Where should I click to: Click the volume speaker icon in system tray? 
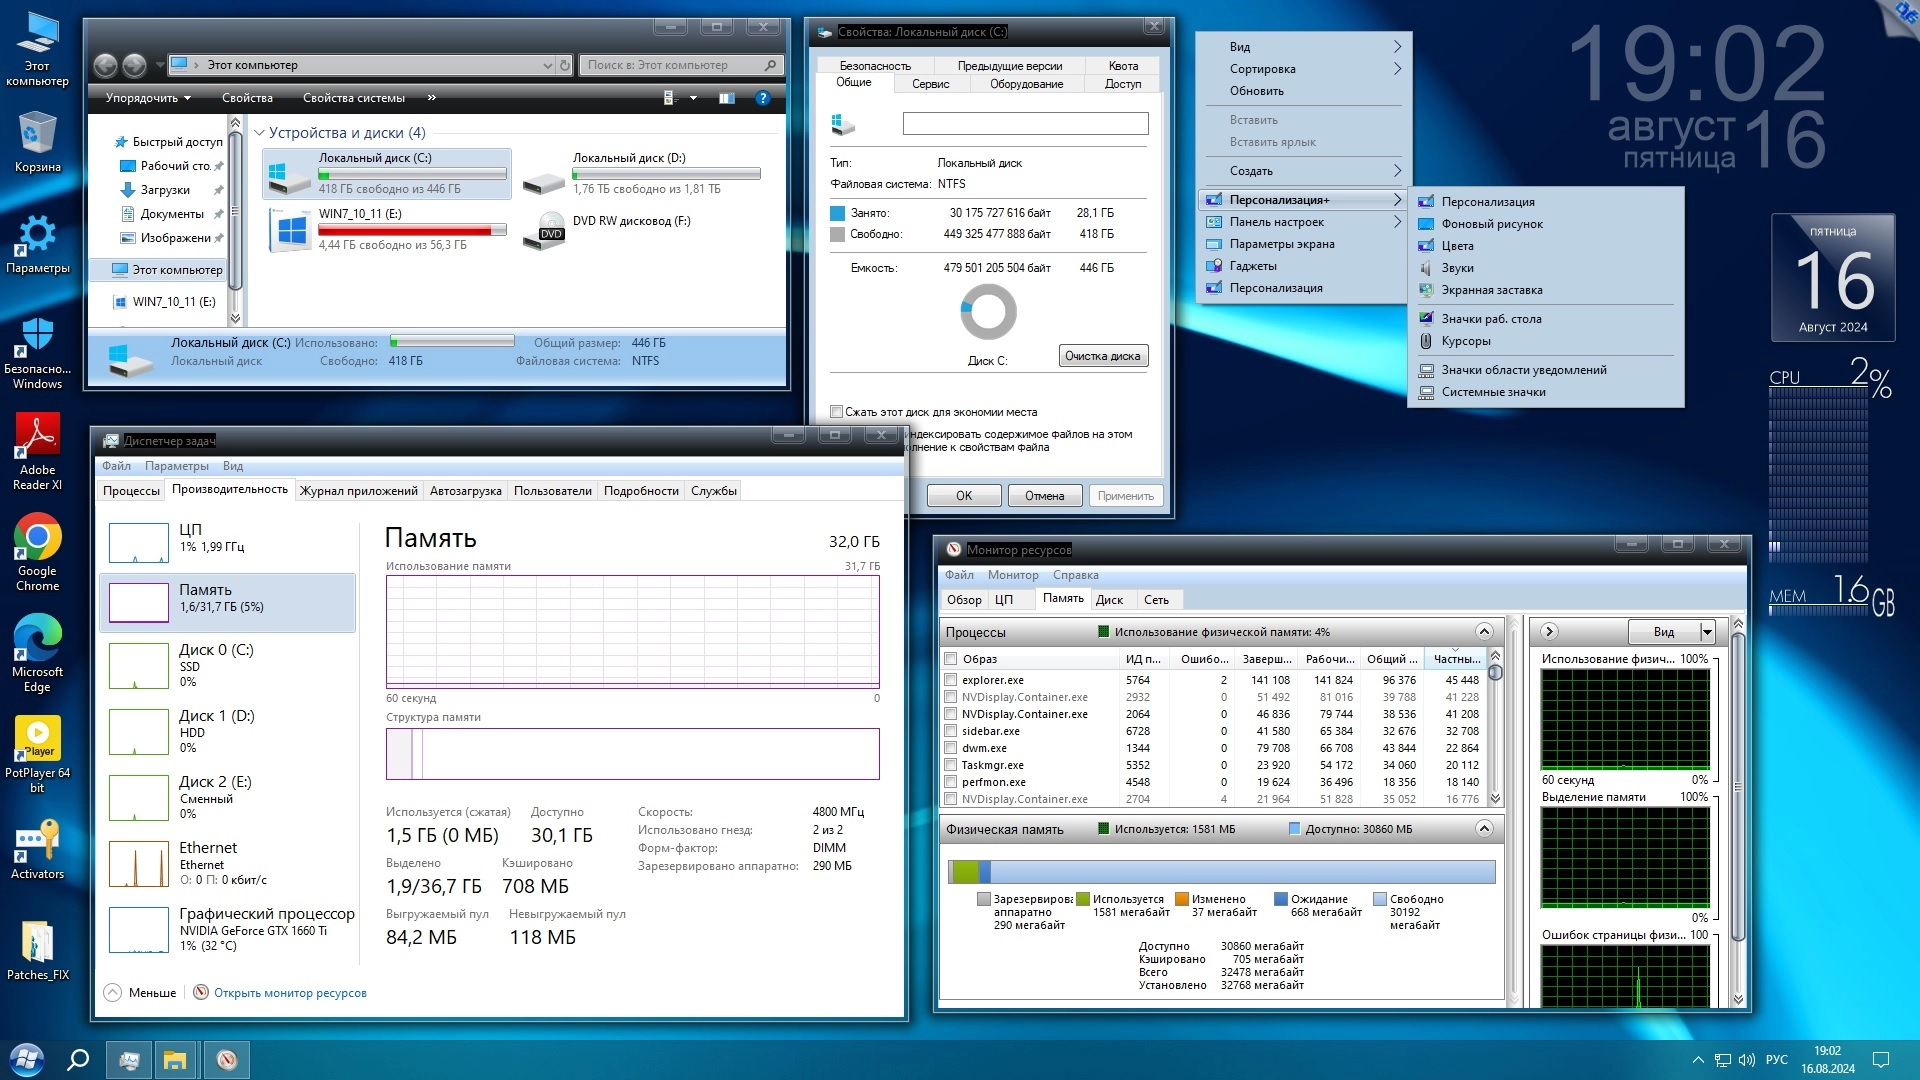point(1746,1060)
